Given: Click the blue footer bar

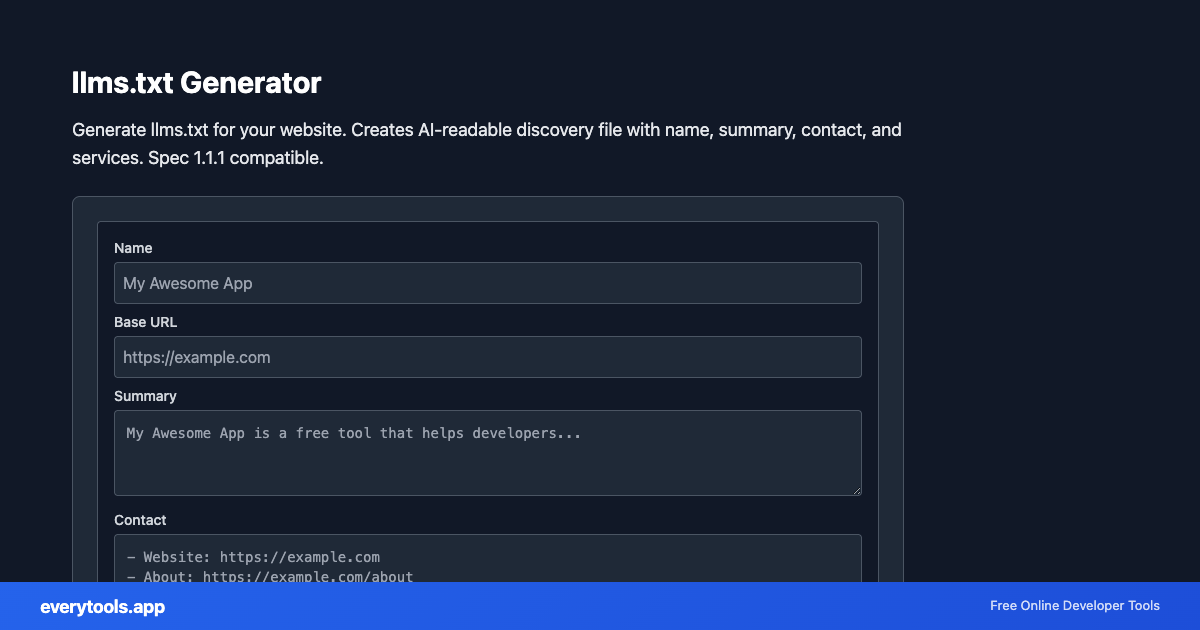Looking at the screenshot, I should (x=600, y=606).
